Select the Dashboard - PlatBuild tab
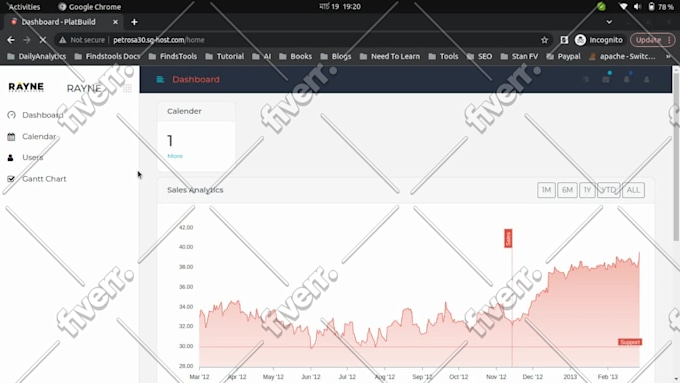The width and height of the screenshot is (680, 383). (63, 22)
